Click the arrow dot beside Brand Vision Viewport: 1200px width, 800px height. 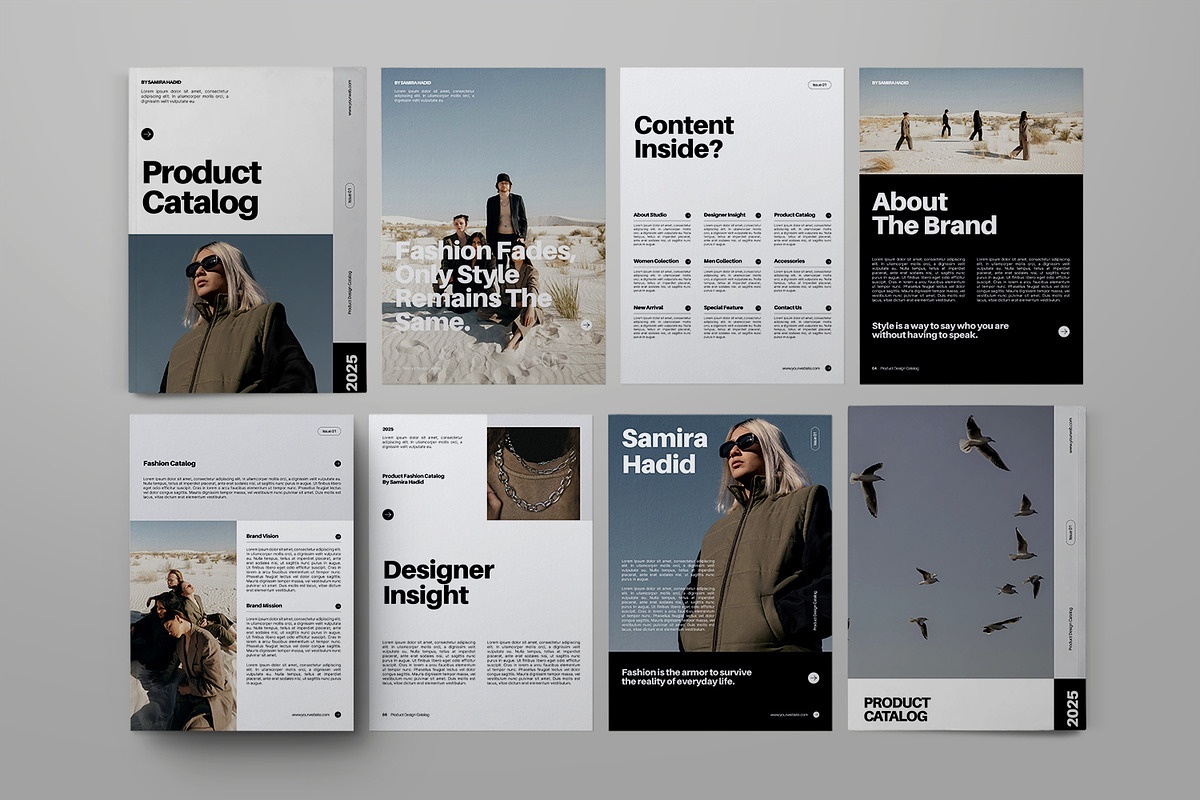[338, 537]
